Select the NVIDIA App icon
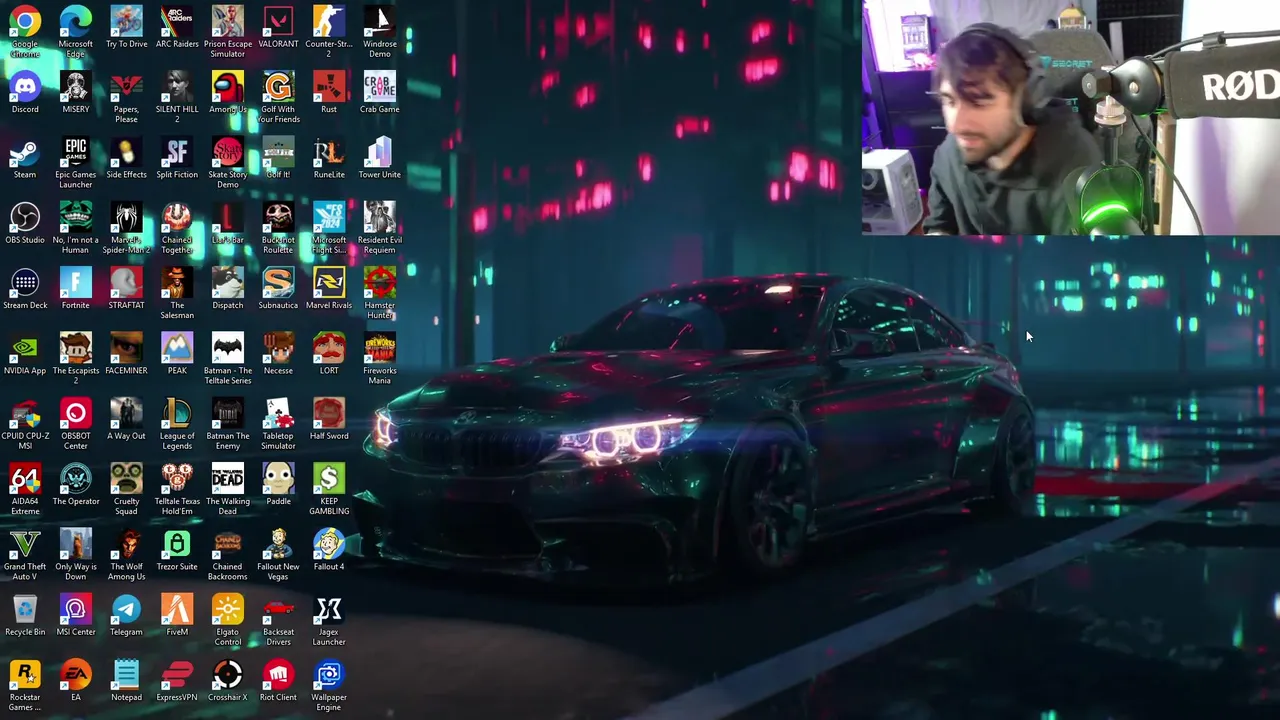The image size is (1280, 720). (x=25, y=348)
